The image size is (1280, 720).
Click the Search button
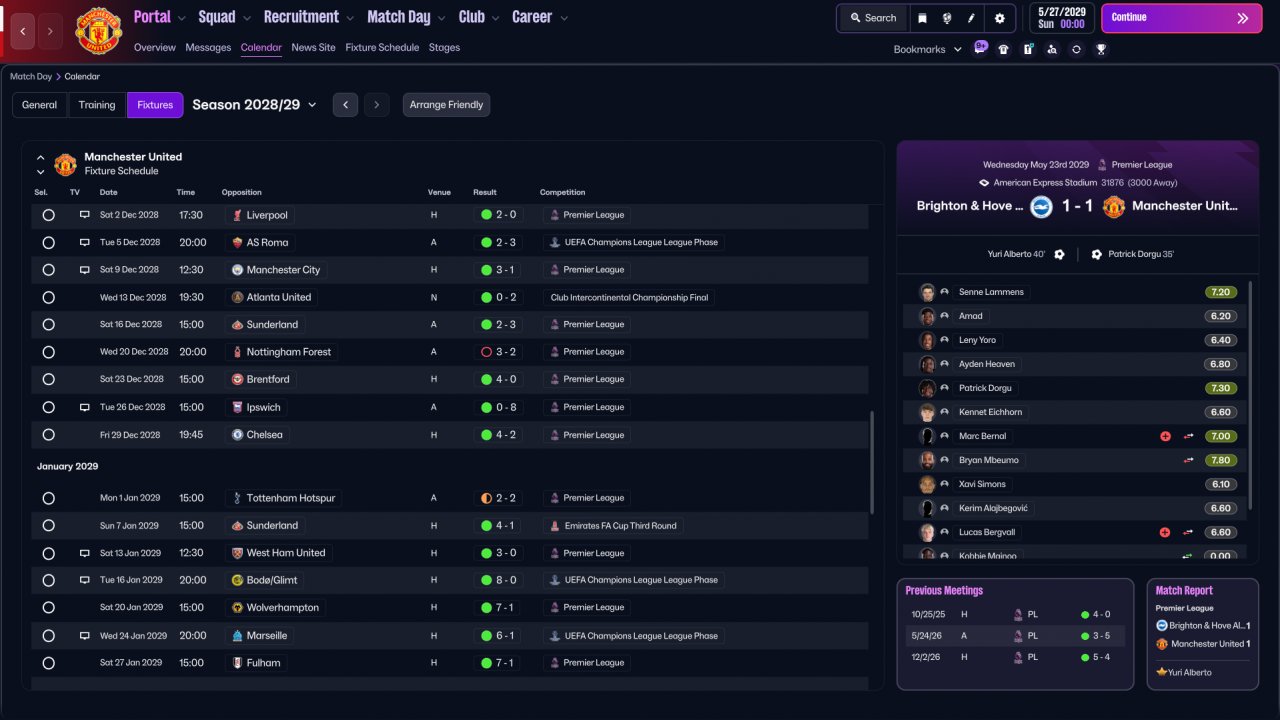(872, 18)
